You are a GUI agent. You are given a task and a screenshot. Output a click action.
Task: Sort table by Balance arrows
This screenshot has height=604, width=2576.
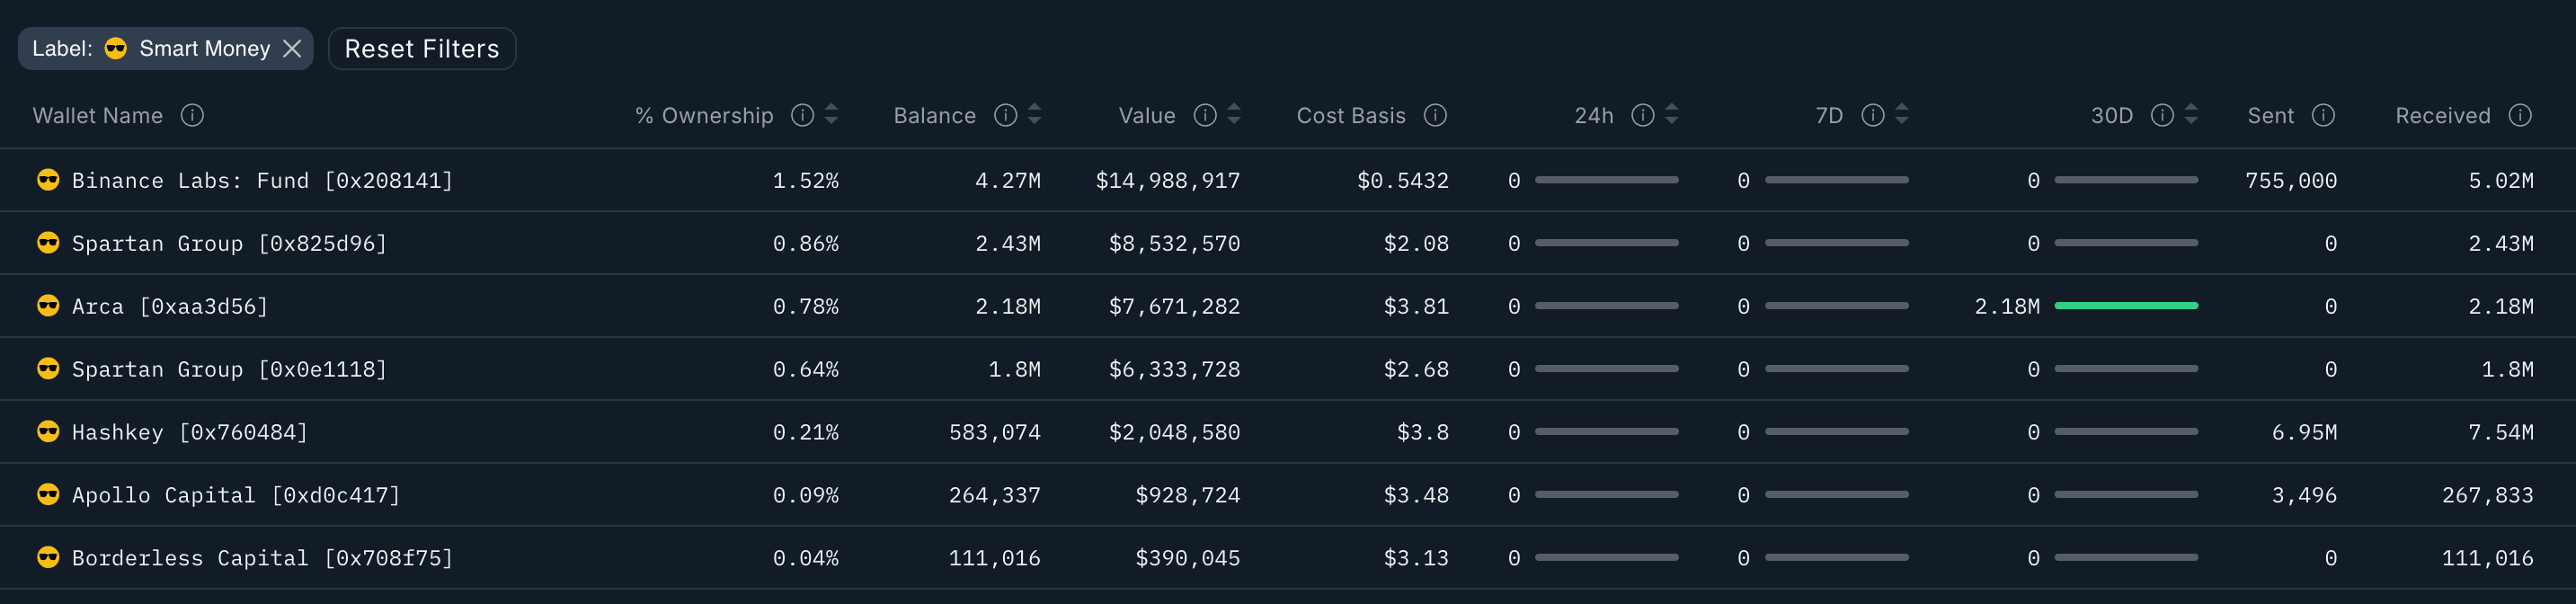(1034, 115)
